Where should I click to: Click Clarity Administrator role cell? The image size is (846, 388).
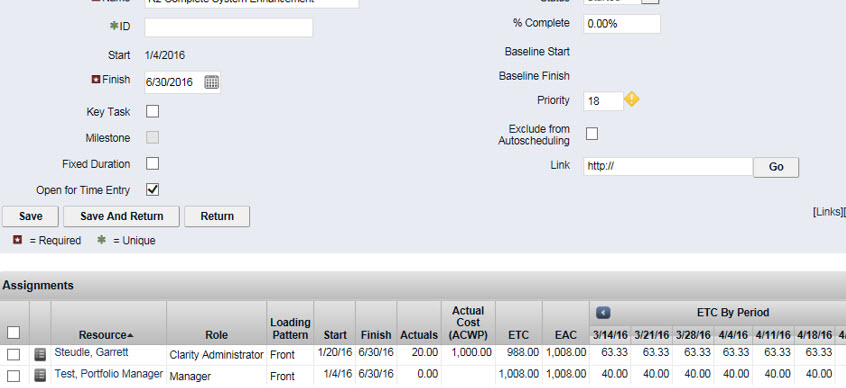(216, 355)
